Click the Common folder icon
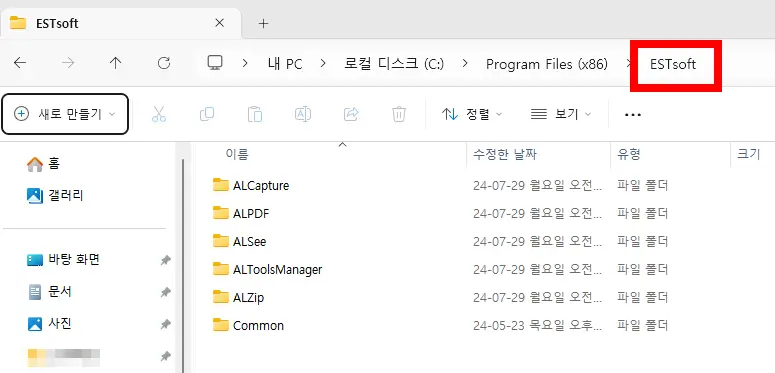The height and width of the screenshot is (373, 775). pos(221,325)
